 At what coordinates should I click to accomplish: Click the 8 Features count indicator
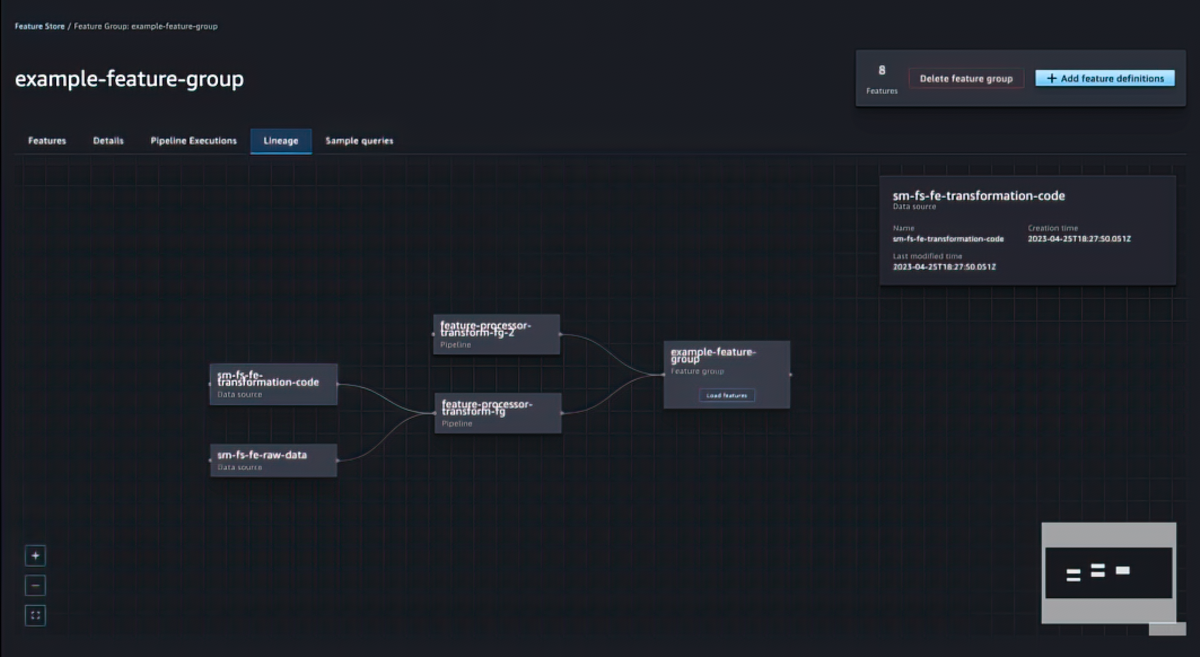point(881,79)
